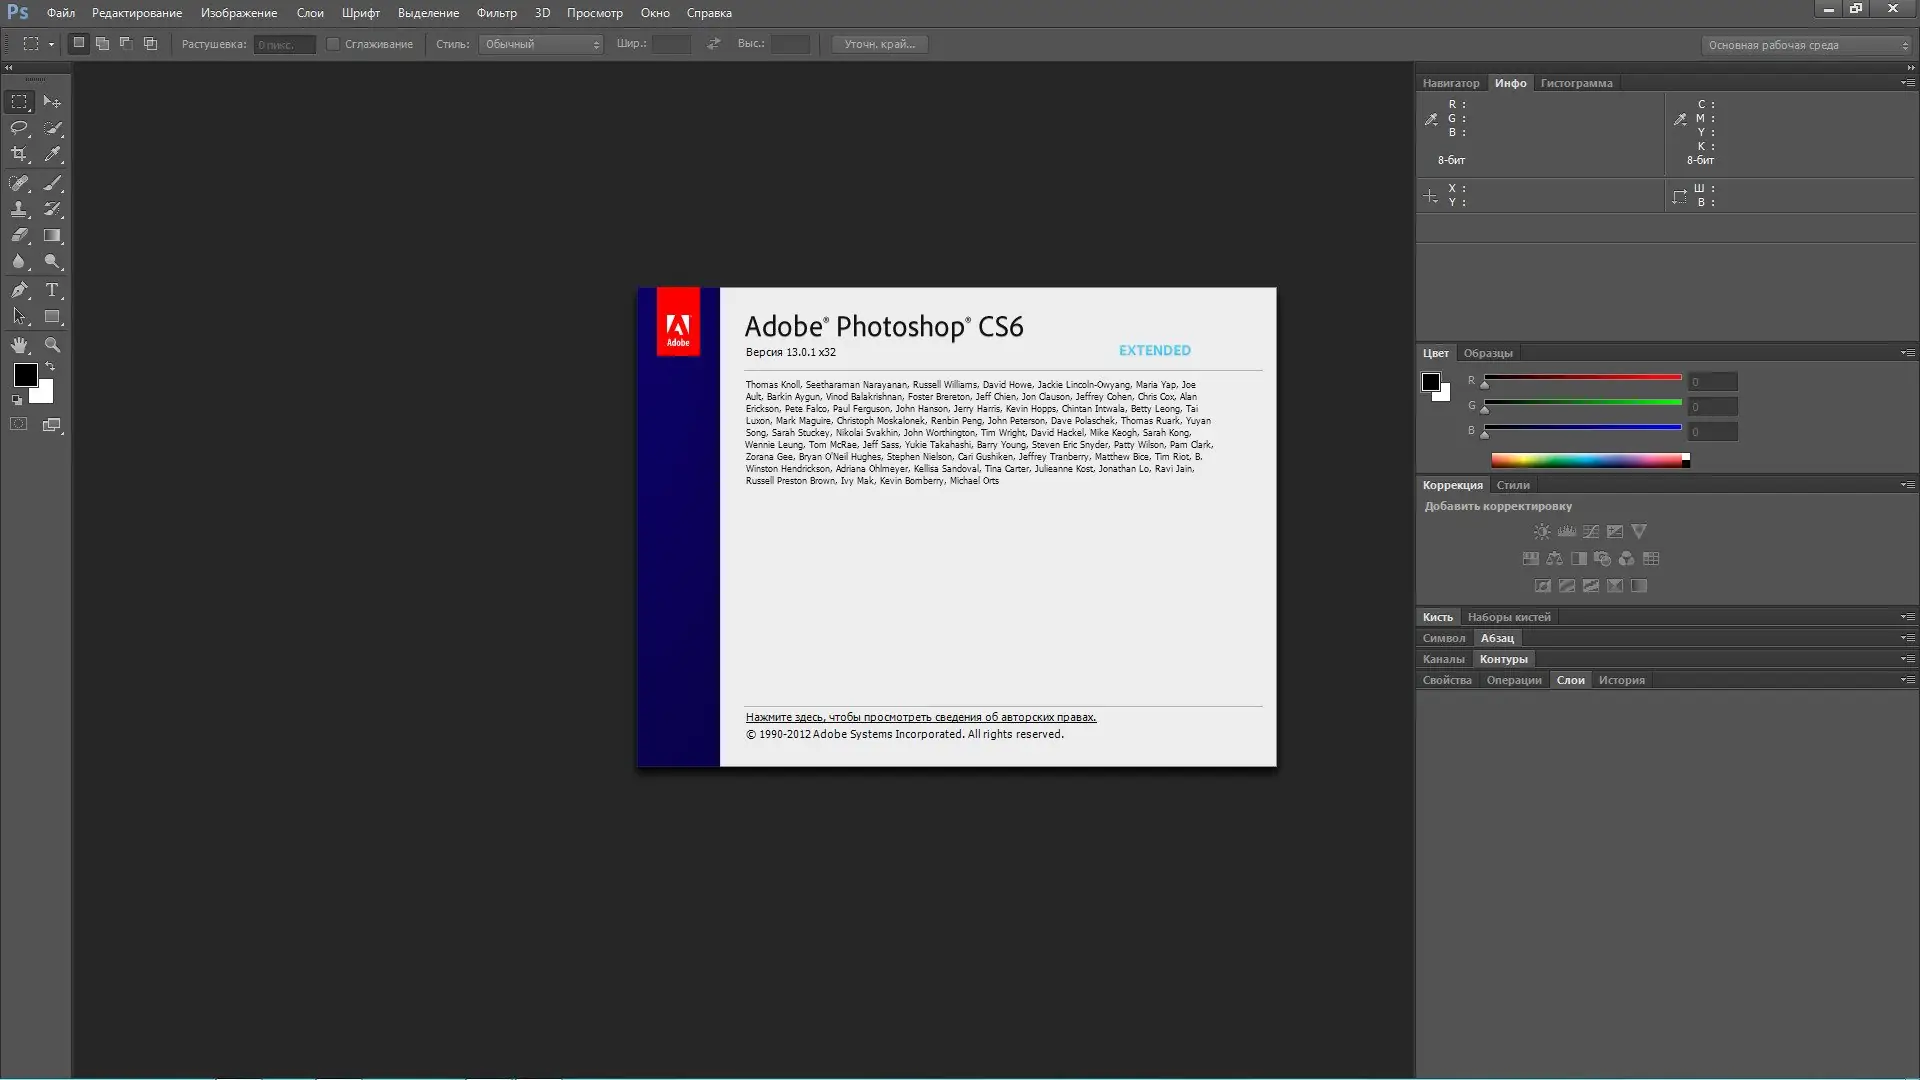This screenshot has width=1920, height=1080.
Task: Select the Pen tool
Action: click(19, 290)
